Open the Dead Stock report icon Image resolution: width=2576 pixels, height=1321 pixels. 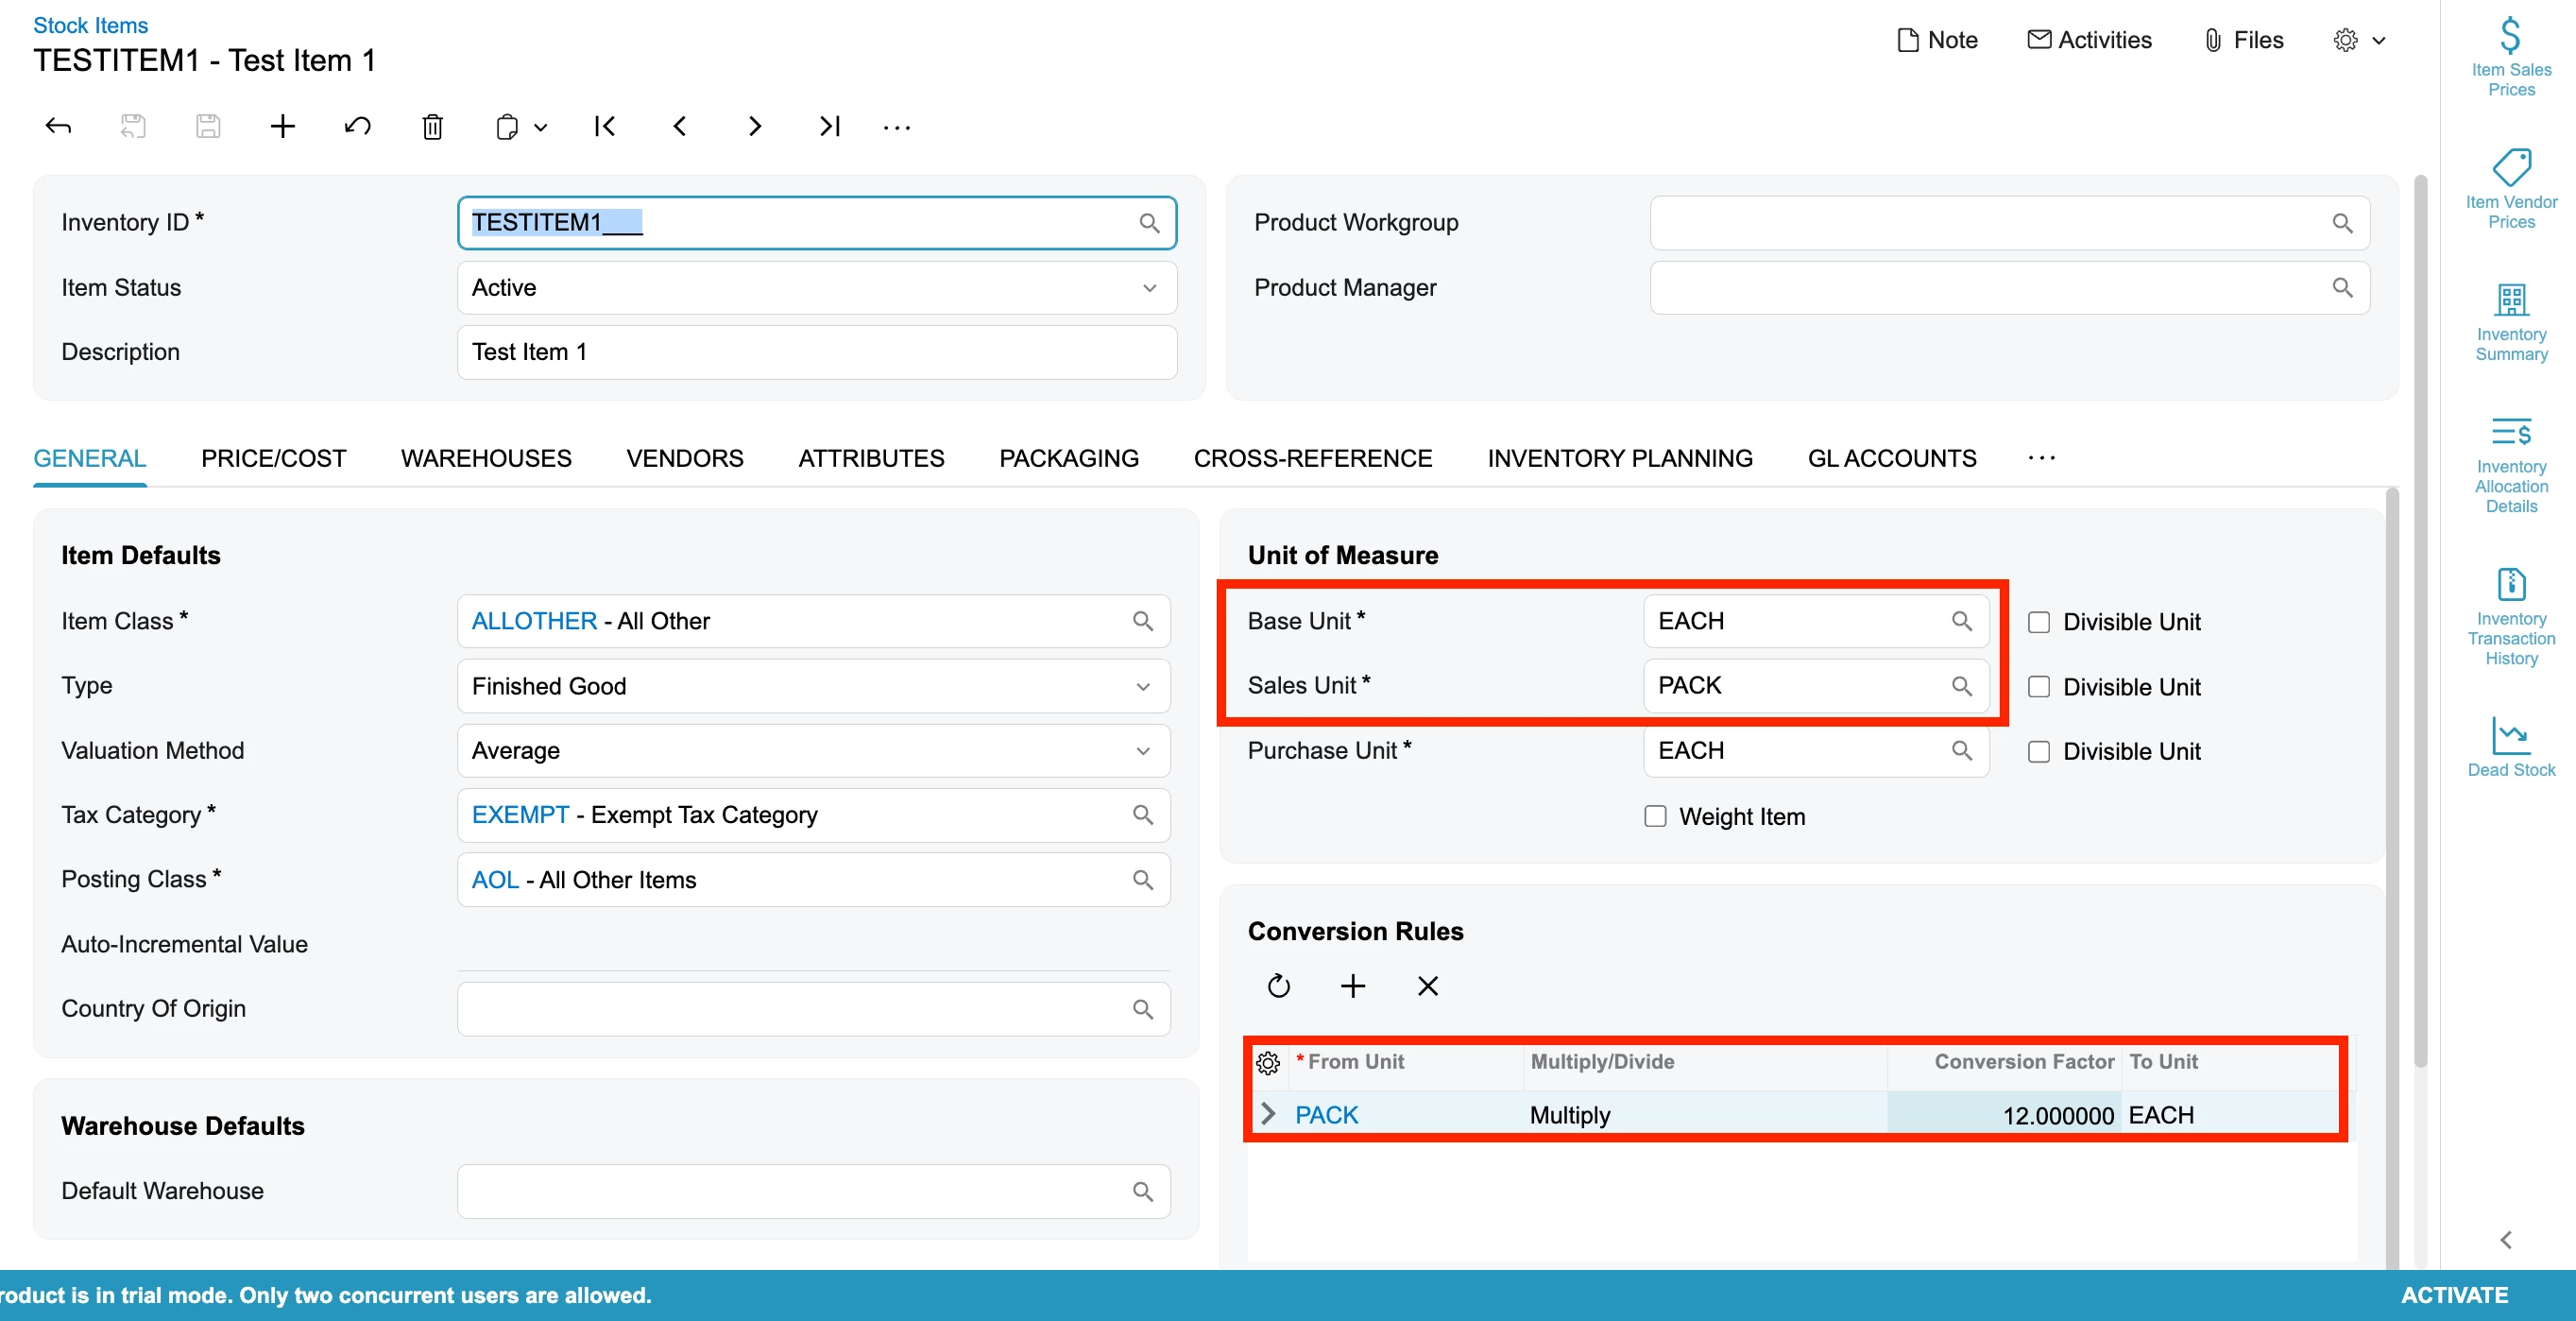(x=2510, y=746)
